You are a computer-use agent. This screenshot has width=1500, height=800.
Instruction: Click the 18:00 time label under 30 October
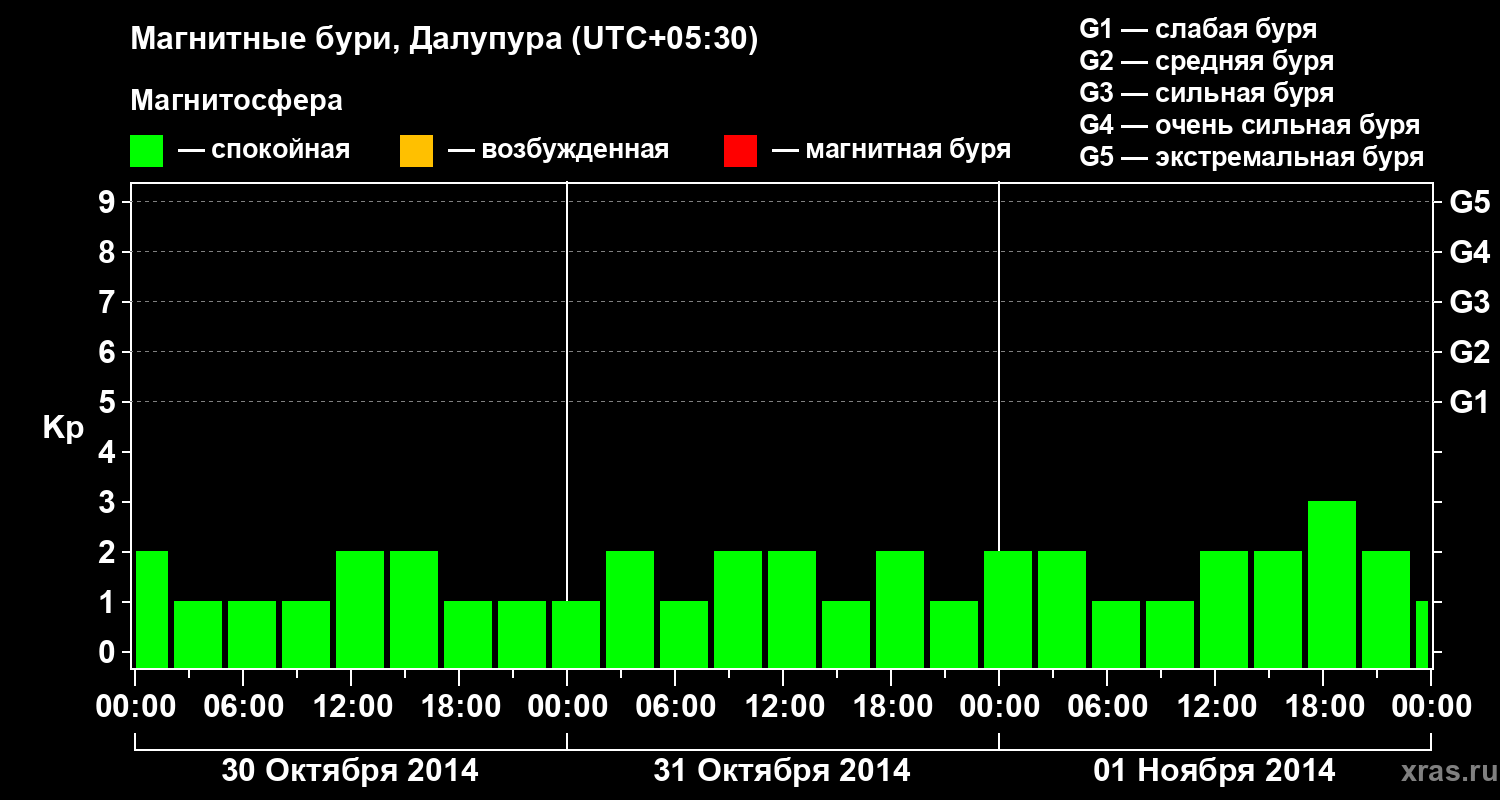click(461, 706)
